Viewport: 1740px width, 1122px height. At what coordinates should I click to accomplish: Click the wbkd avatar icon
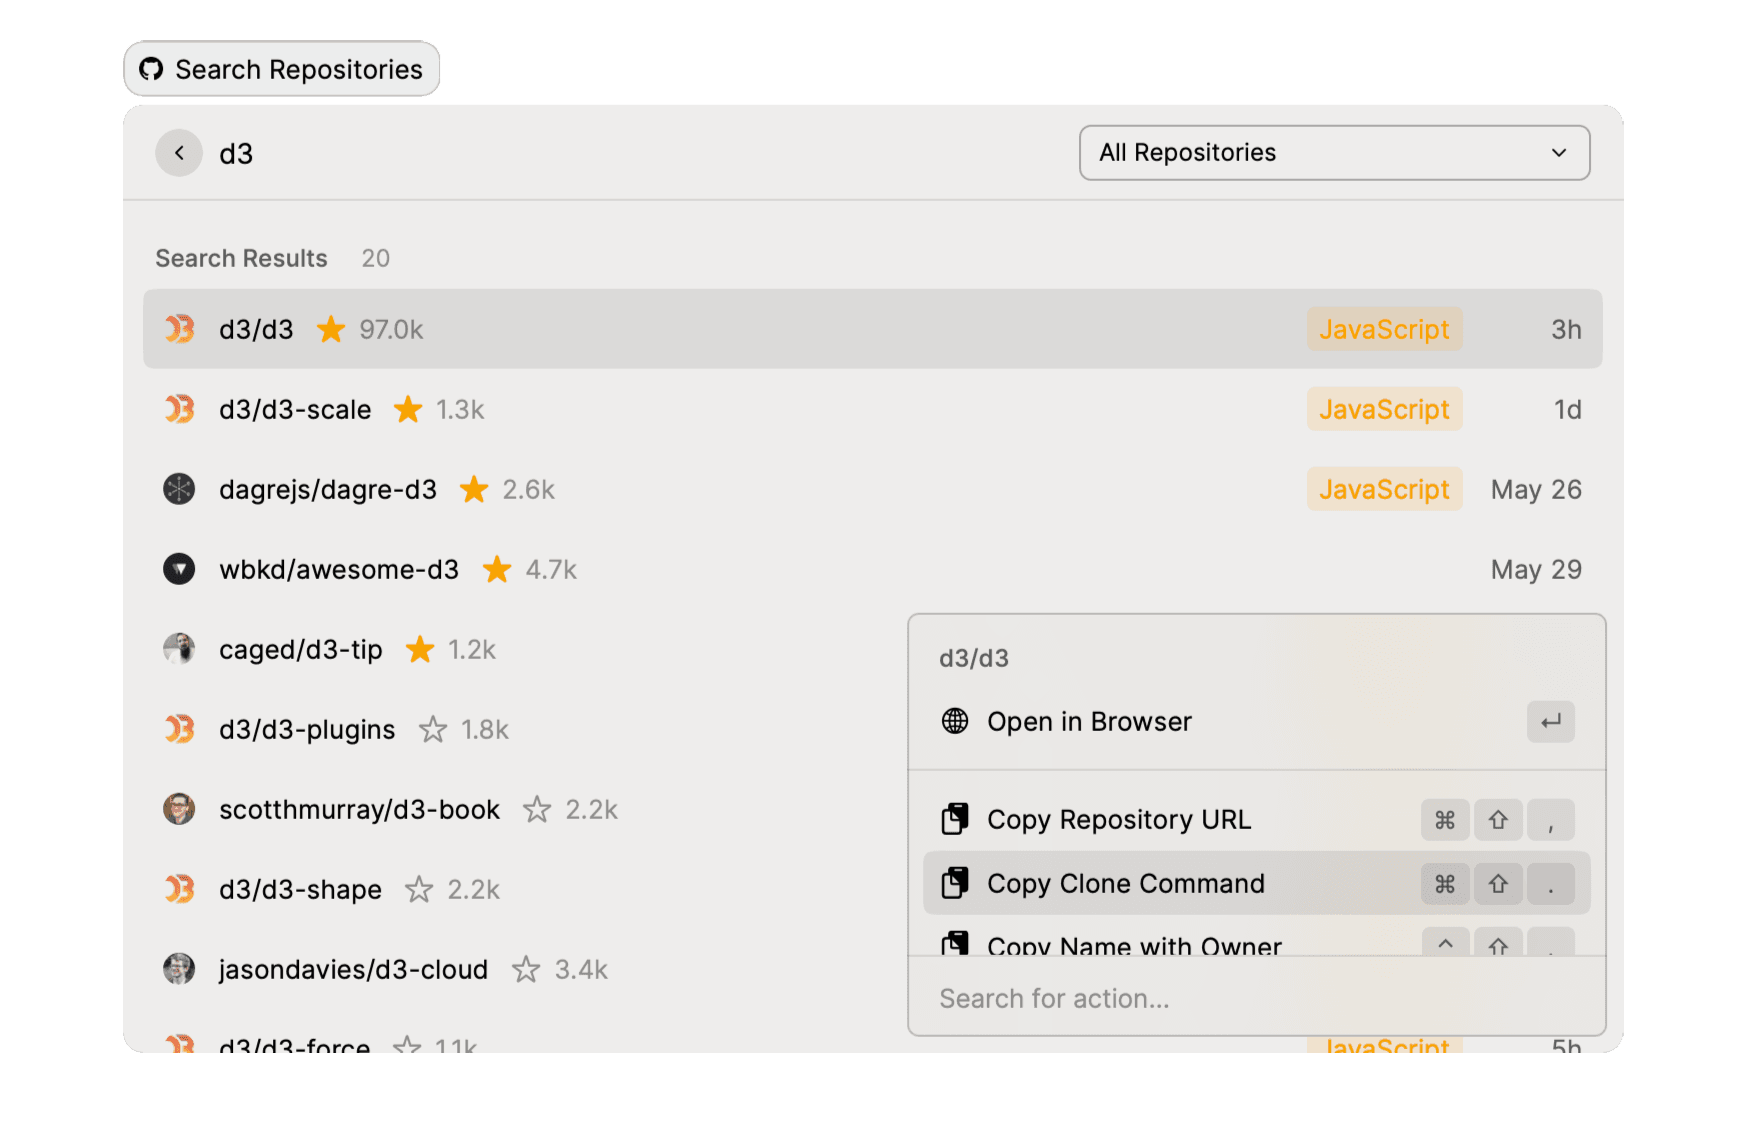point(179,569)
